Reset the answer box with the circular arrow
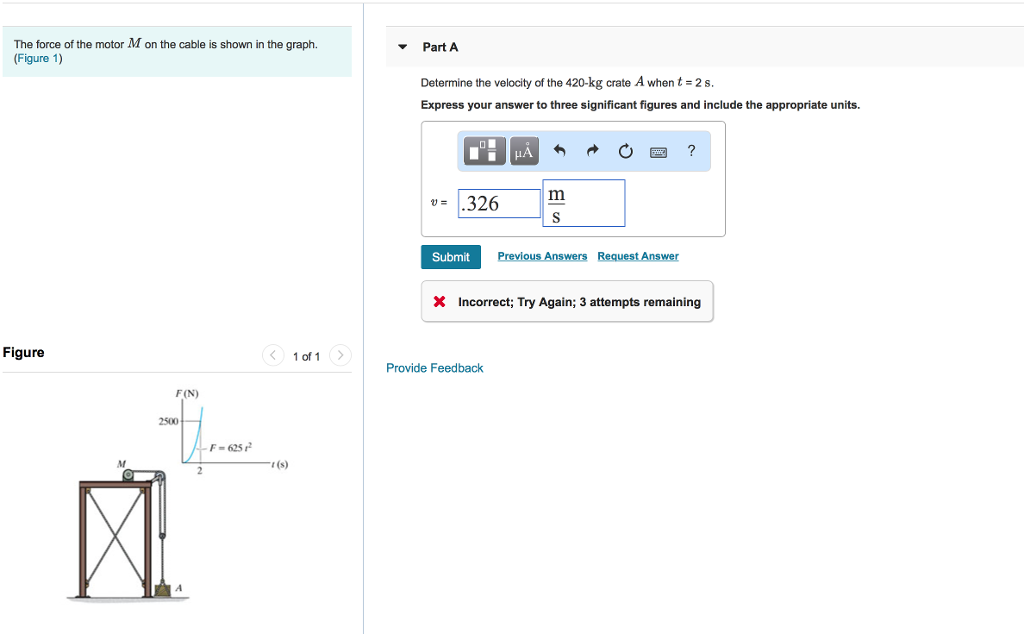This screenshot has height=634, width=1024. (x=626, y=152)
